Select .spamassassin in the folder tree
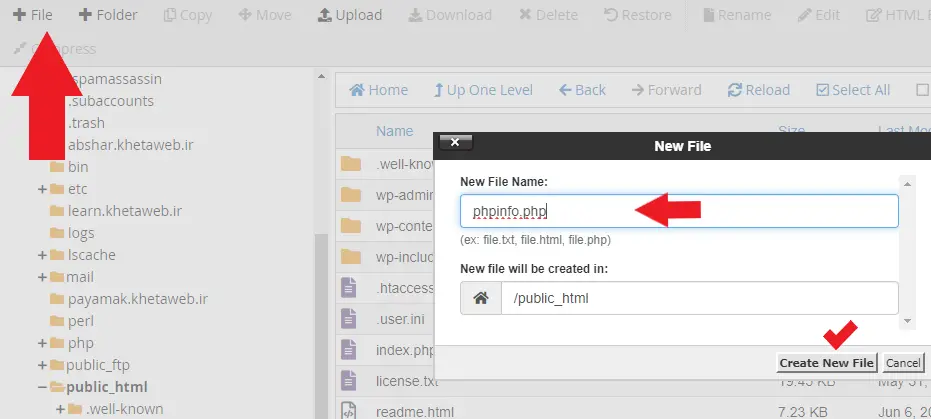This screenshot has height=419, width=931. click(x=113, y=79)
